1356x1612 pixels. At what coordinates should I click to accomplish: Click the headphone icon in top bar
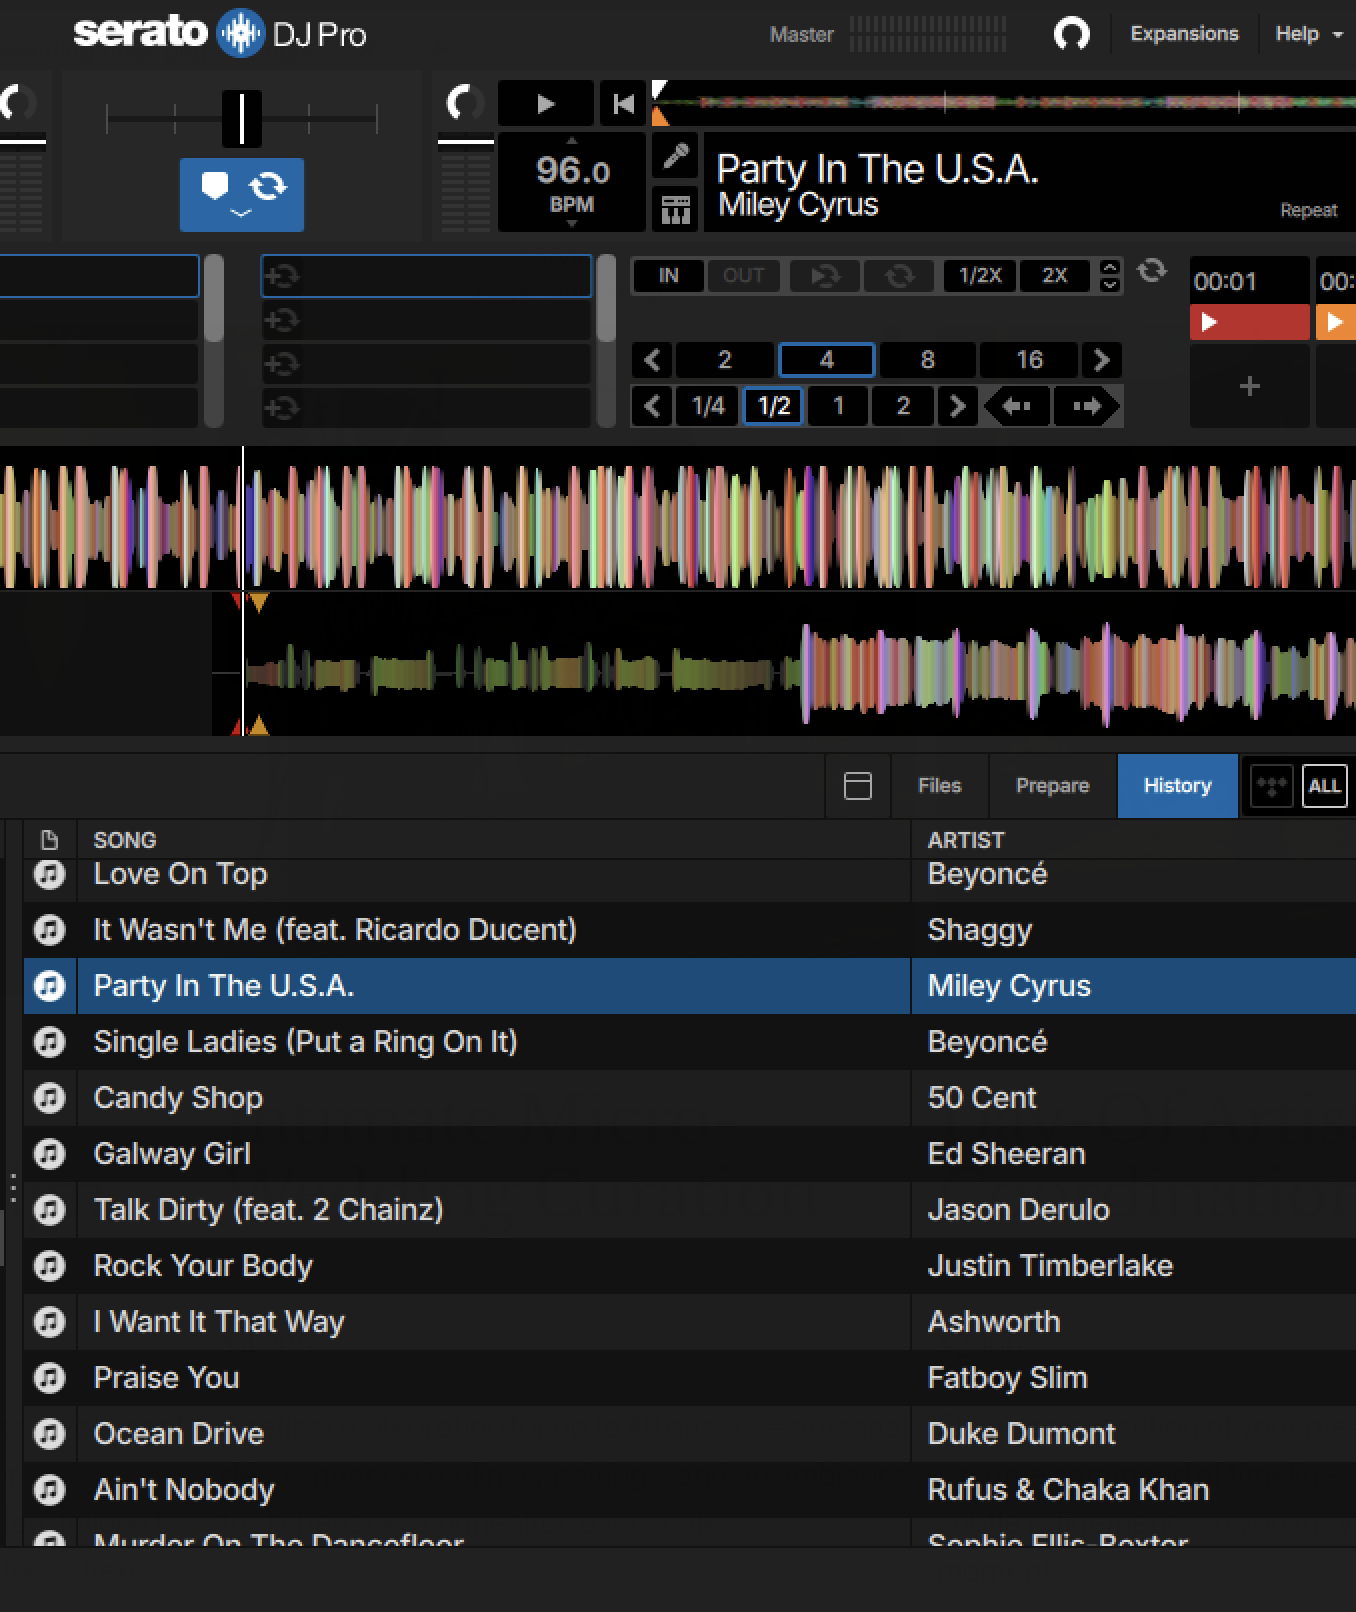pos(1071,34)
